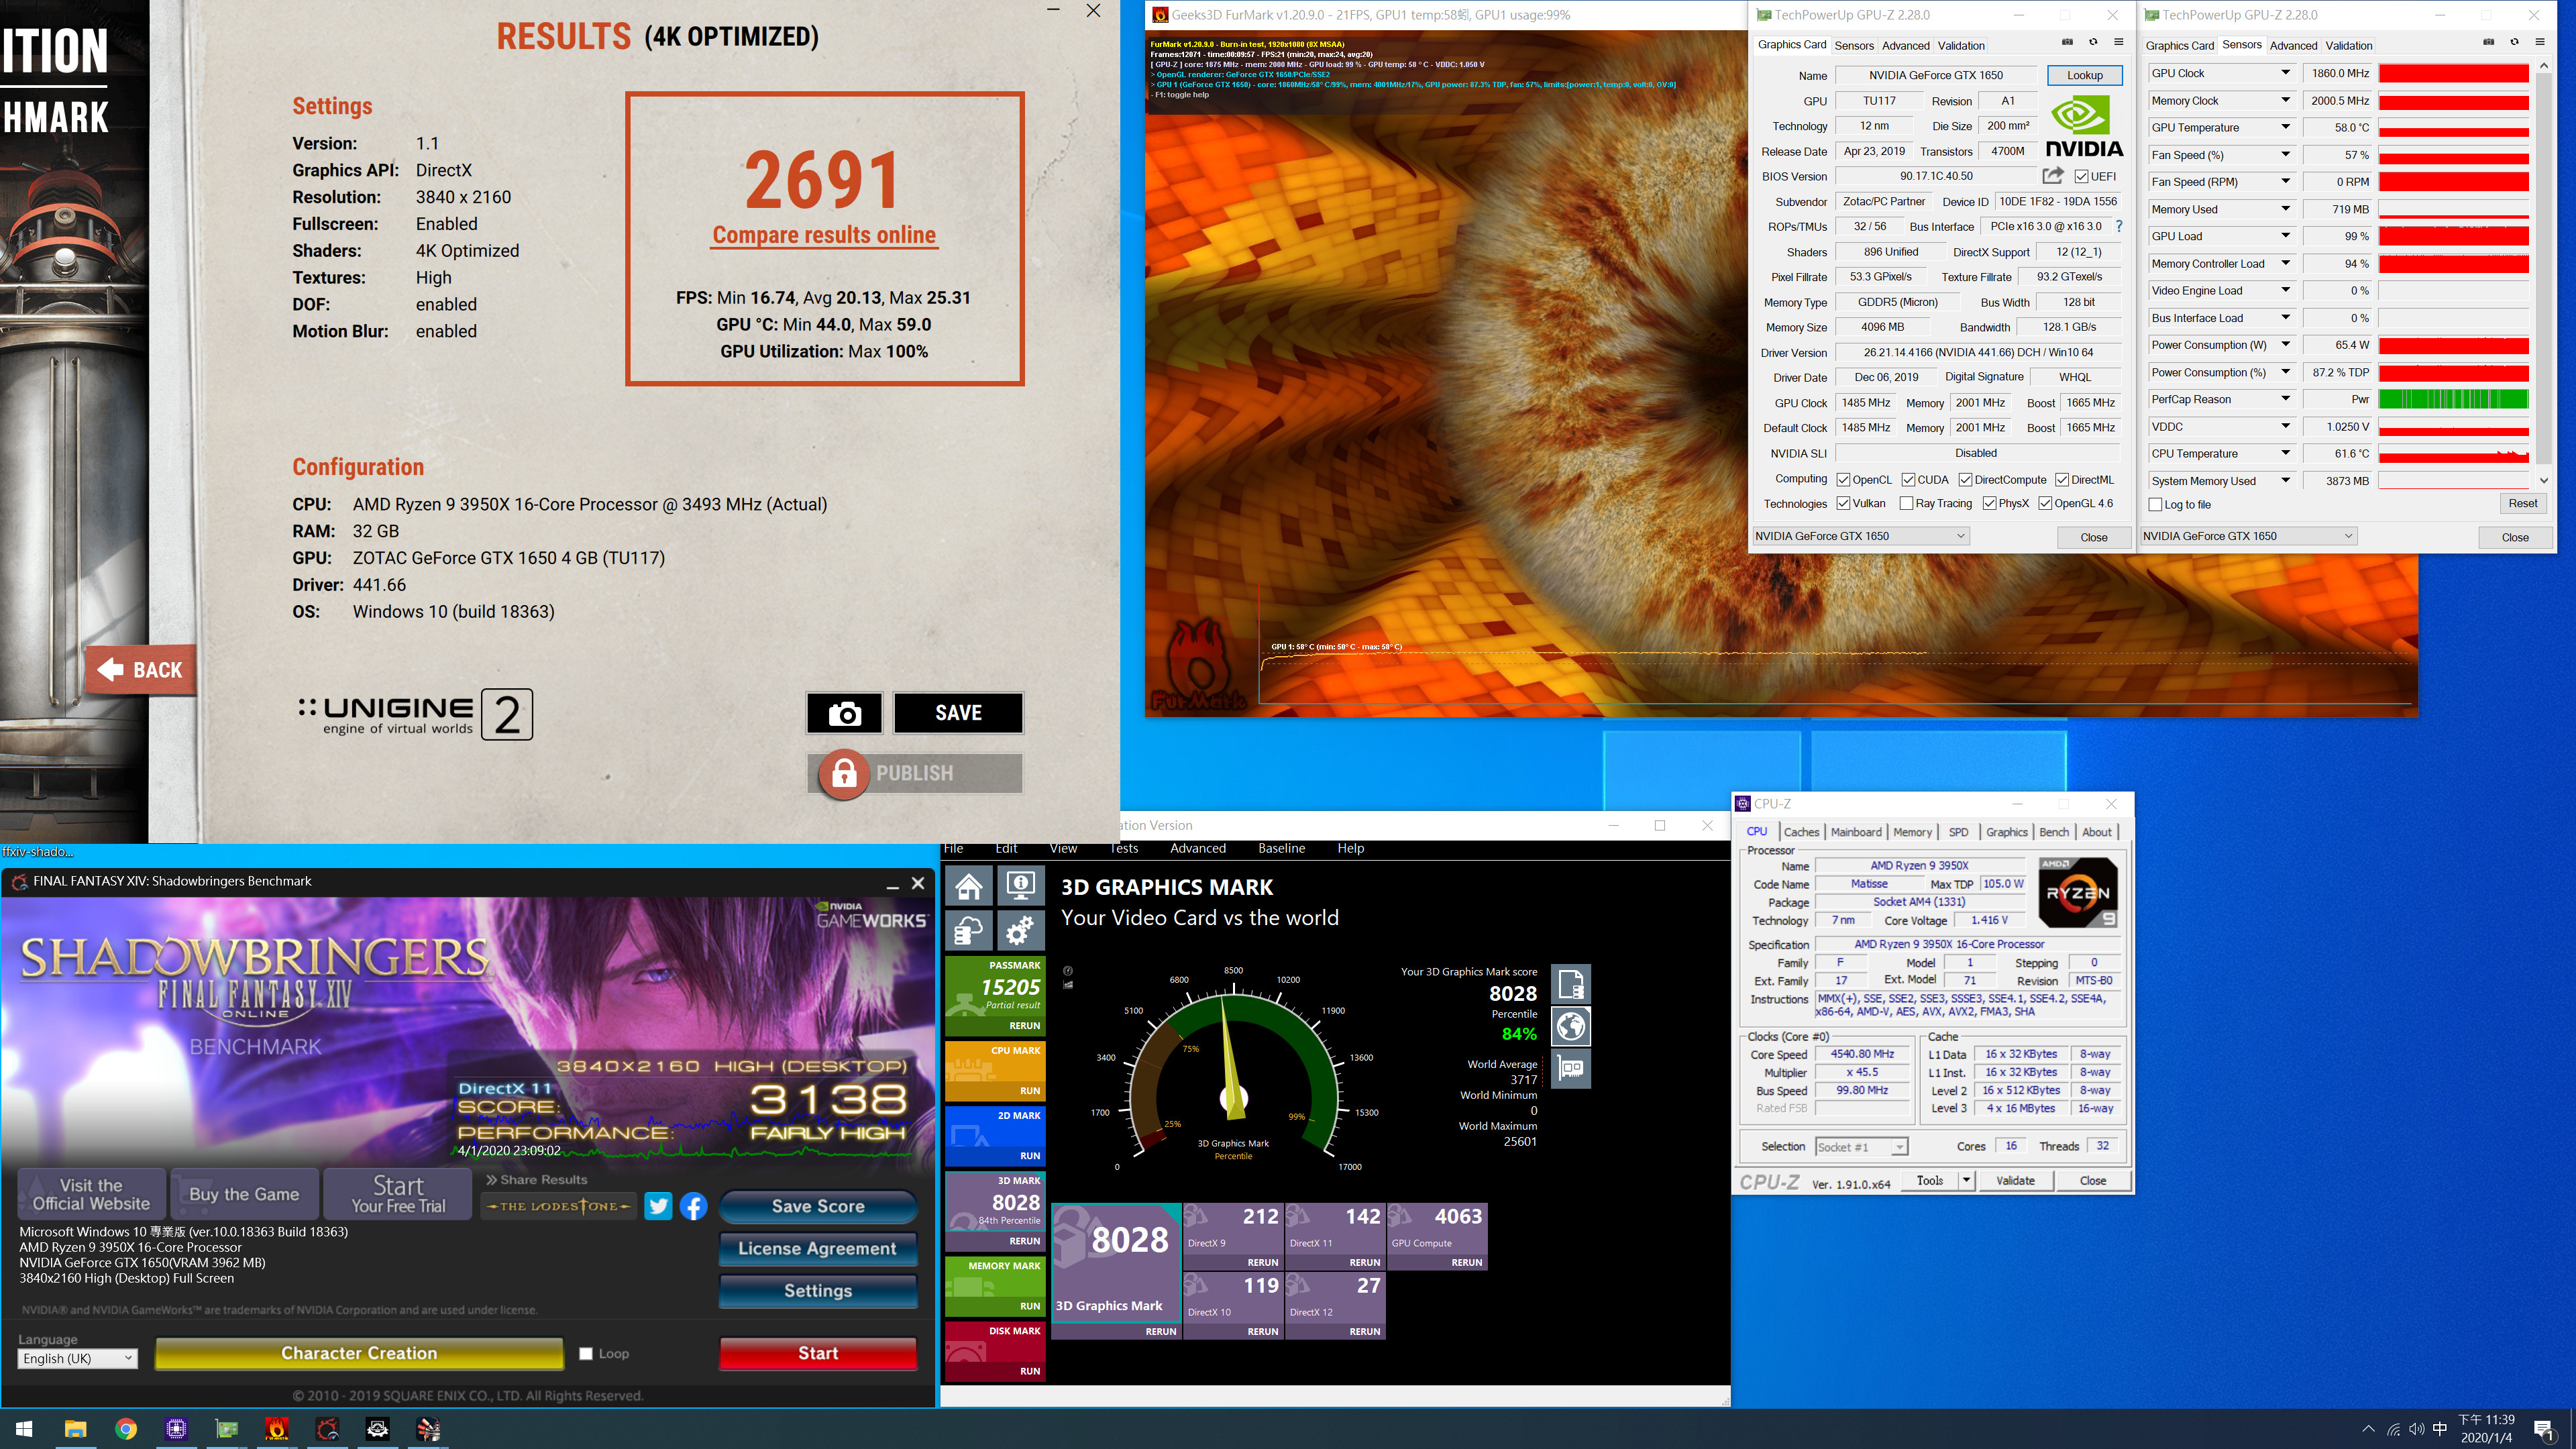
Task: Open GPU-Z Graphics Card hamburger menu
Action: point(2118,43)
